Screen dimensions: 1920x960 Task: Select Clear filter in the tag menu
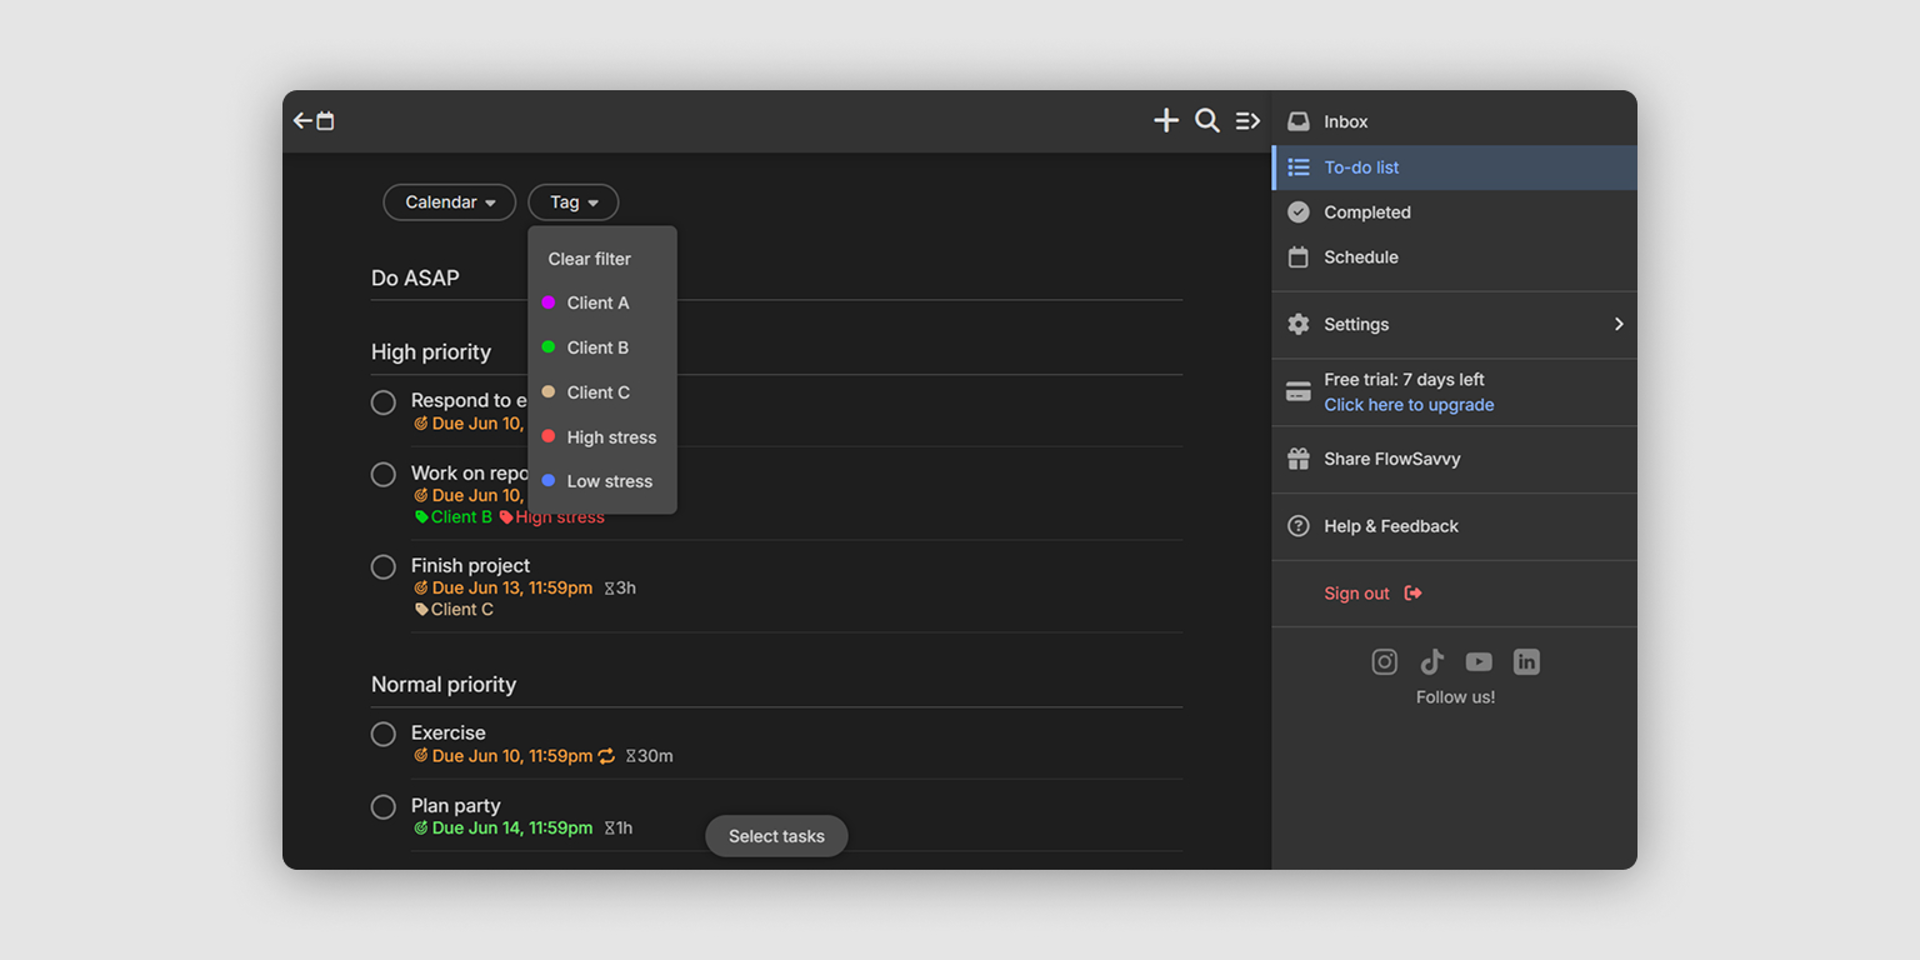coord(589,258)
